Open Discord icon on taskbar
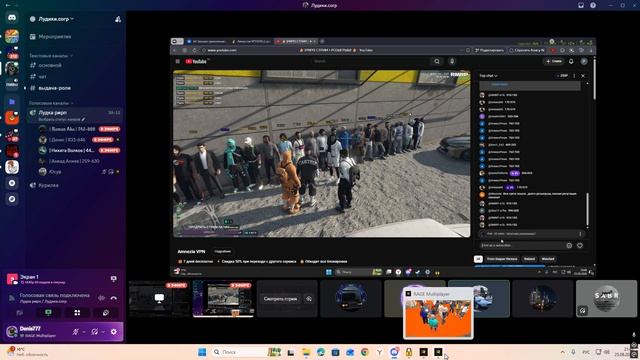The height and width of the screenshot is (360, 640). [x=394, y=352]
